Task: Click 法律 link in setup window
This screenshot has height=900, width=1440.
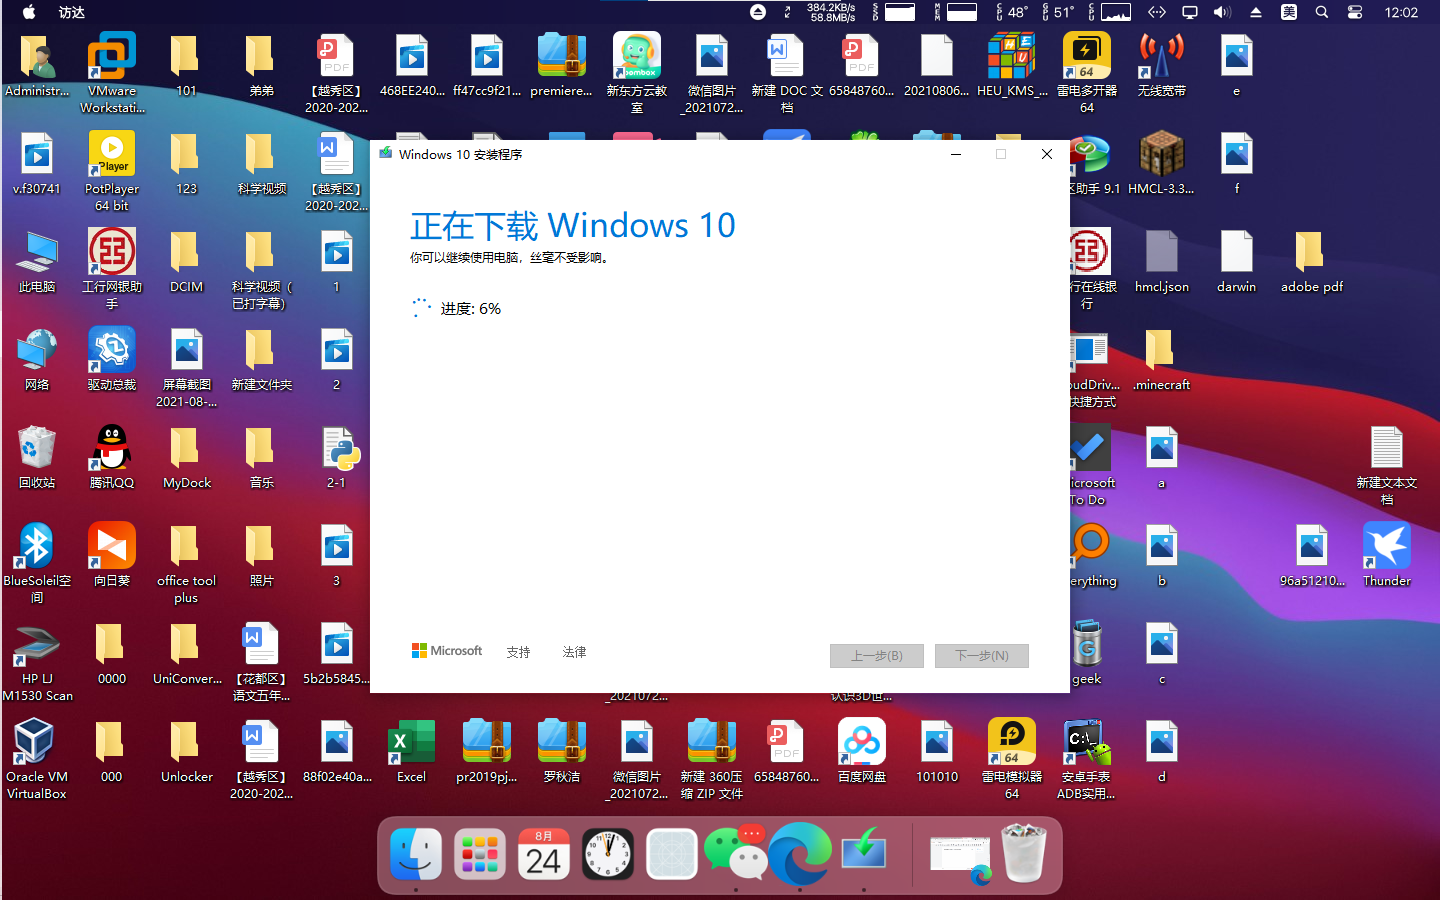Action: click(574, 652)
